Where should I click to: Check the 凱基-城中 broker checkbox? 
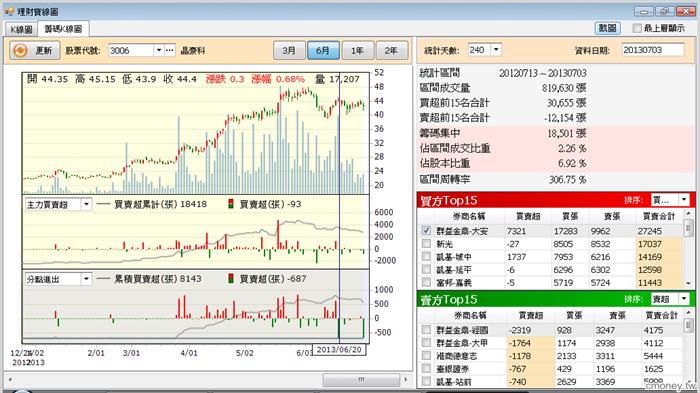[426, 257]
